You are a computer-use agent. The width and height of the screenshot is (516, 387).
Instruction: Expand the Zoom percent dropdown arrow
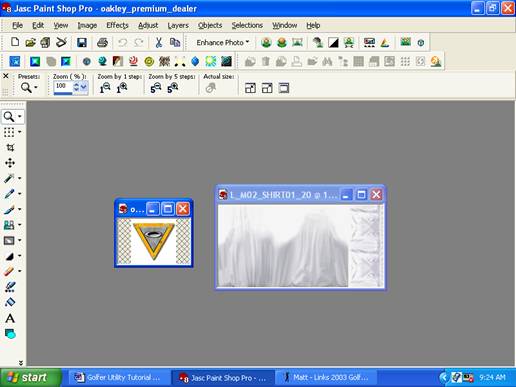(x=84, y=87)
